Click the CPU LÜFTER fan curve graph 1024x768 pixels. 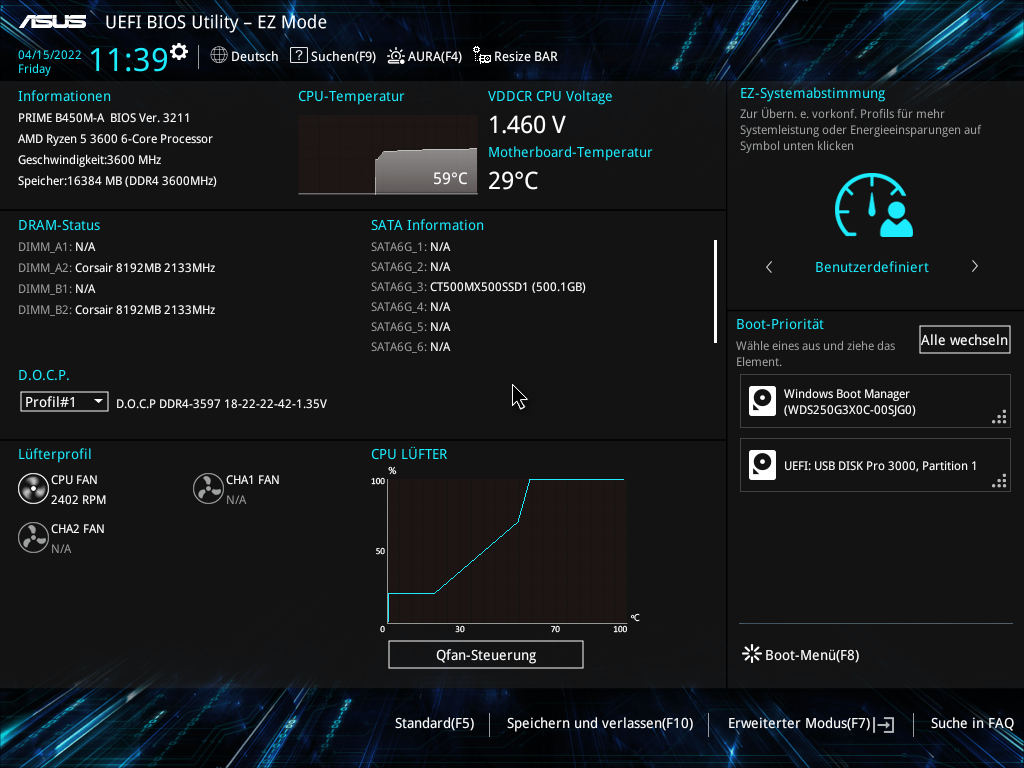pos(507,551)
